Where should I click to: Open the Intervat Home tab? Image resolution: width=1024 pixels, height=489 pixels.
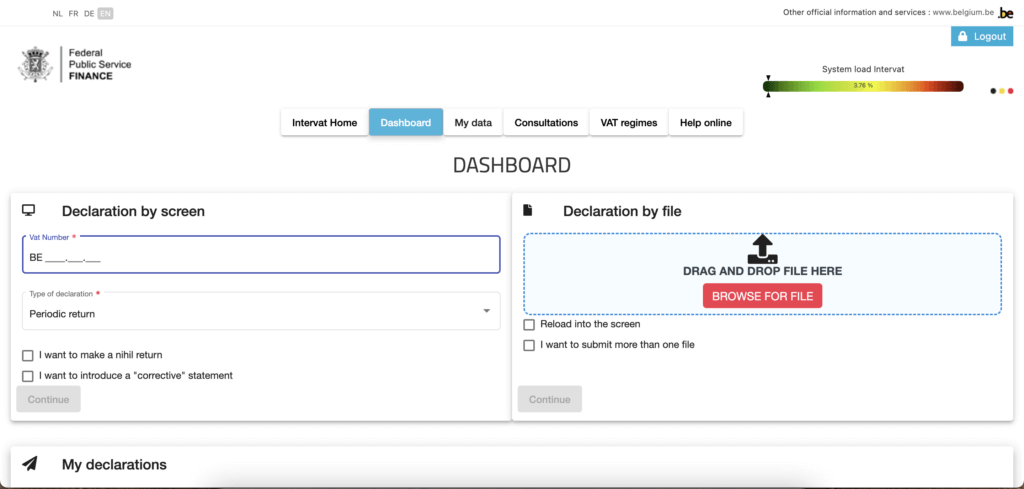coord(325,123)
